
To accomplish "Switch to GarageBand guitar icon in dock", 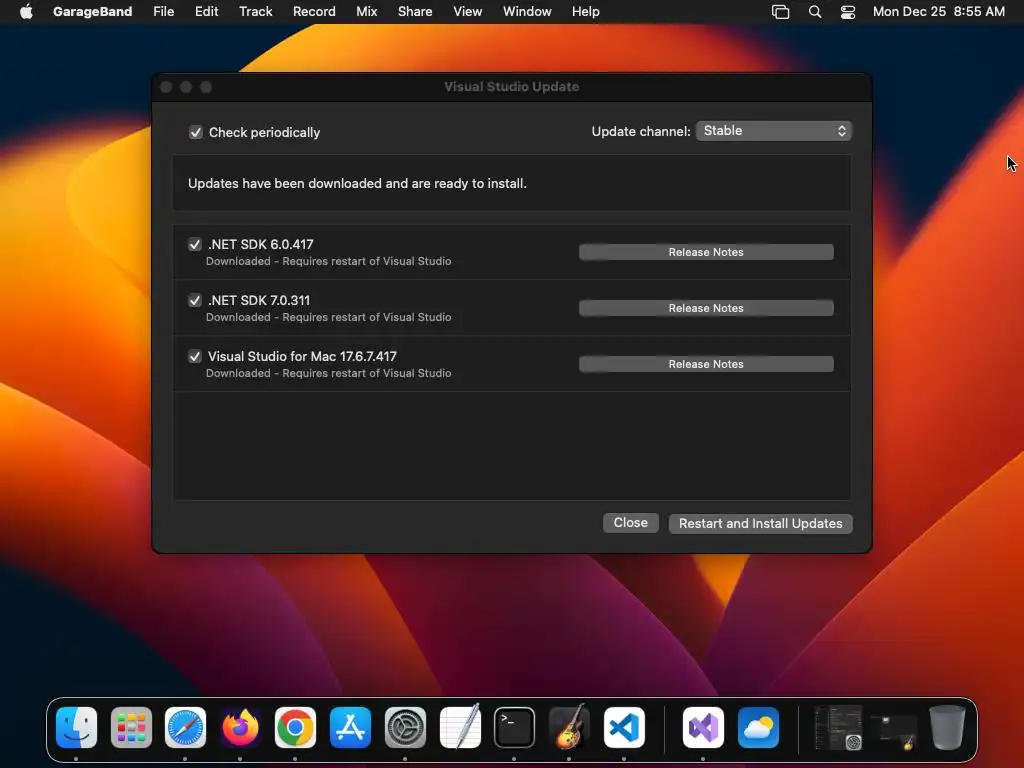I will pos(569,728).
